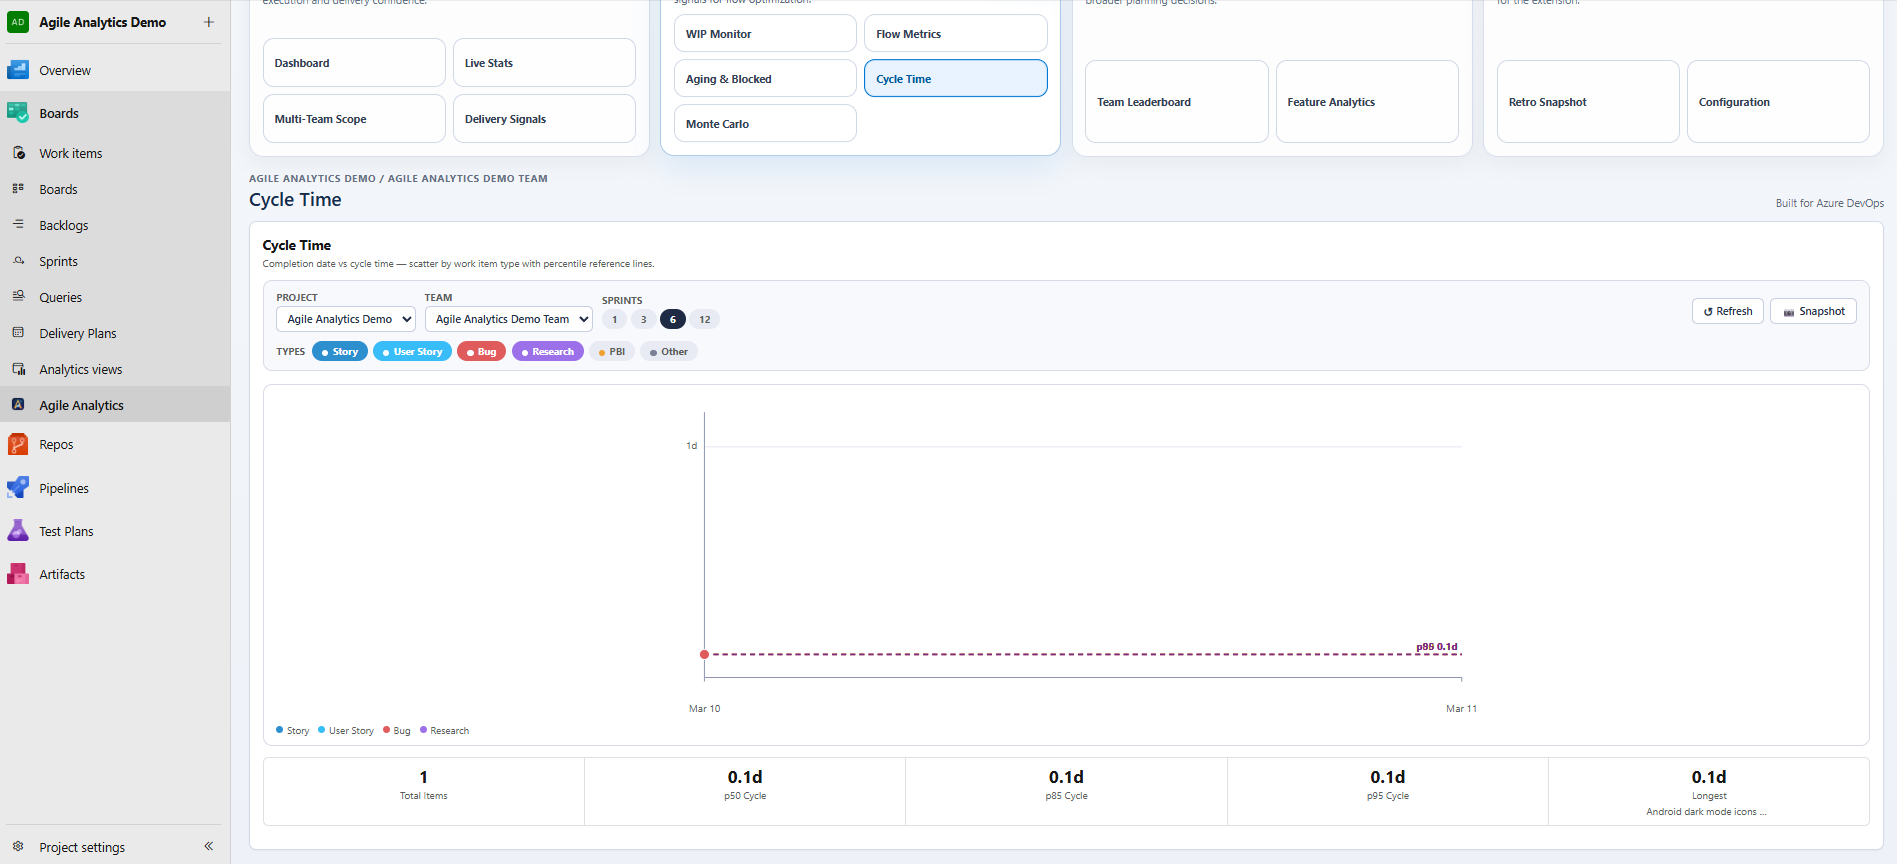This screenshot has height=864, width=1897.
Task: Enable the PBI type filter
Action: (612, 352)
